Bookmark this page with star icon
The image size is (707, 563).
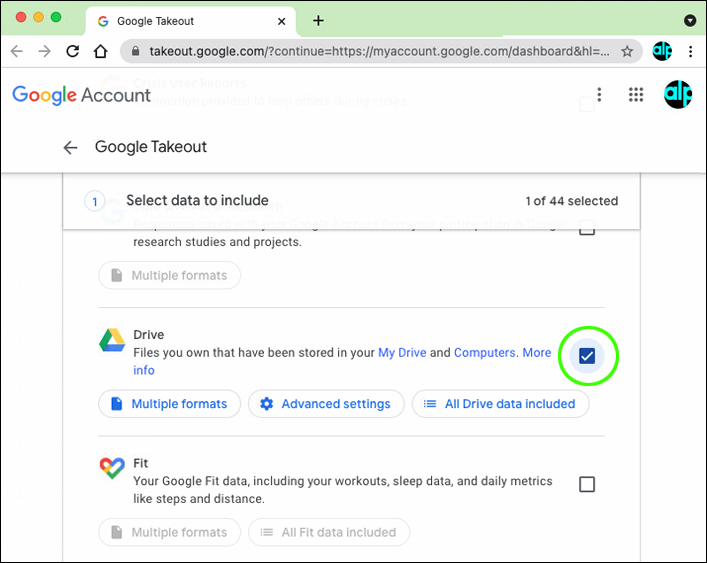627,51
